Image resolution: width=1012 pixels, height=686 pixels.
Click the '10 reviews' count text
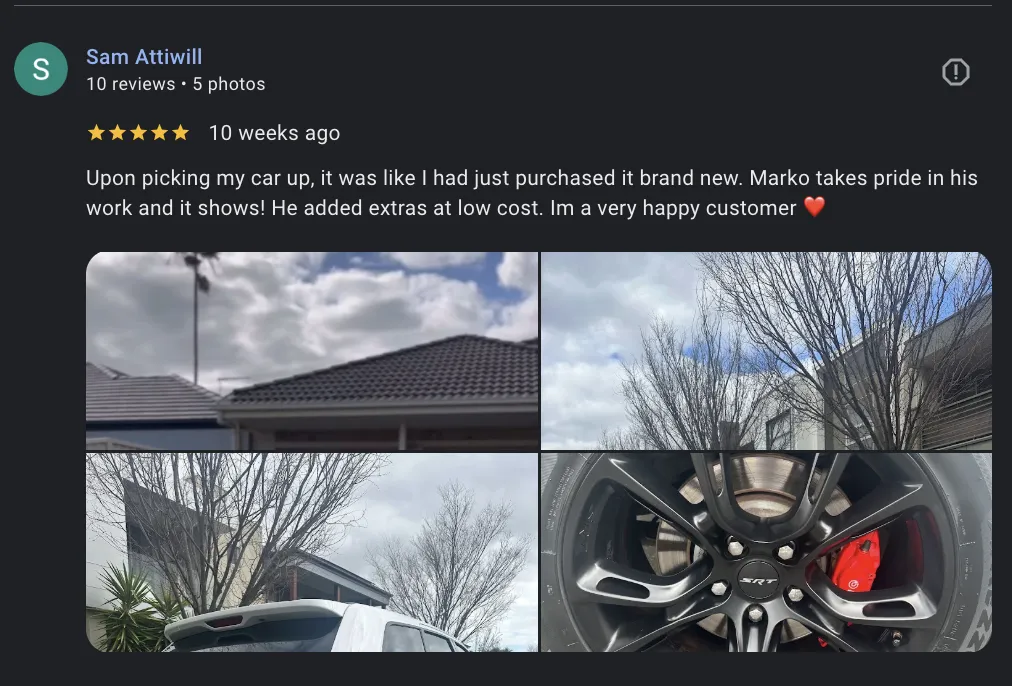click(130, 84)
